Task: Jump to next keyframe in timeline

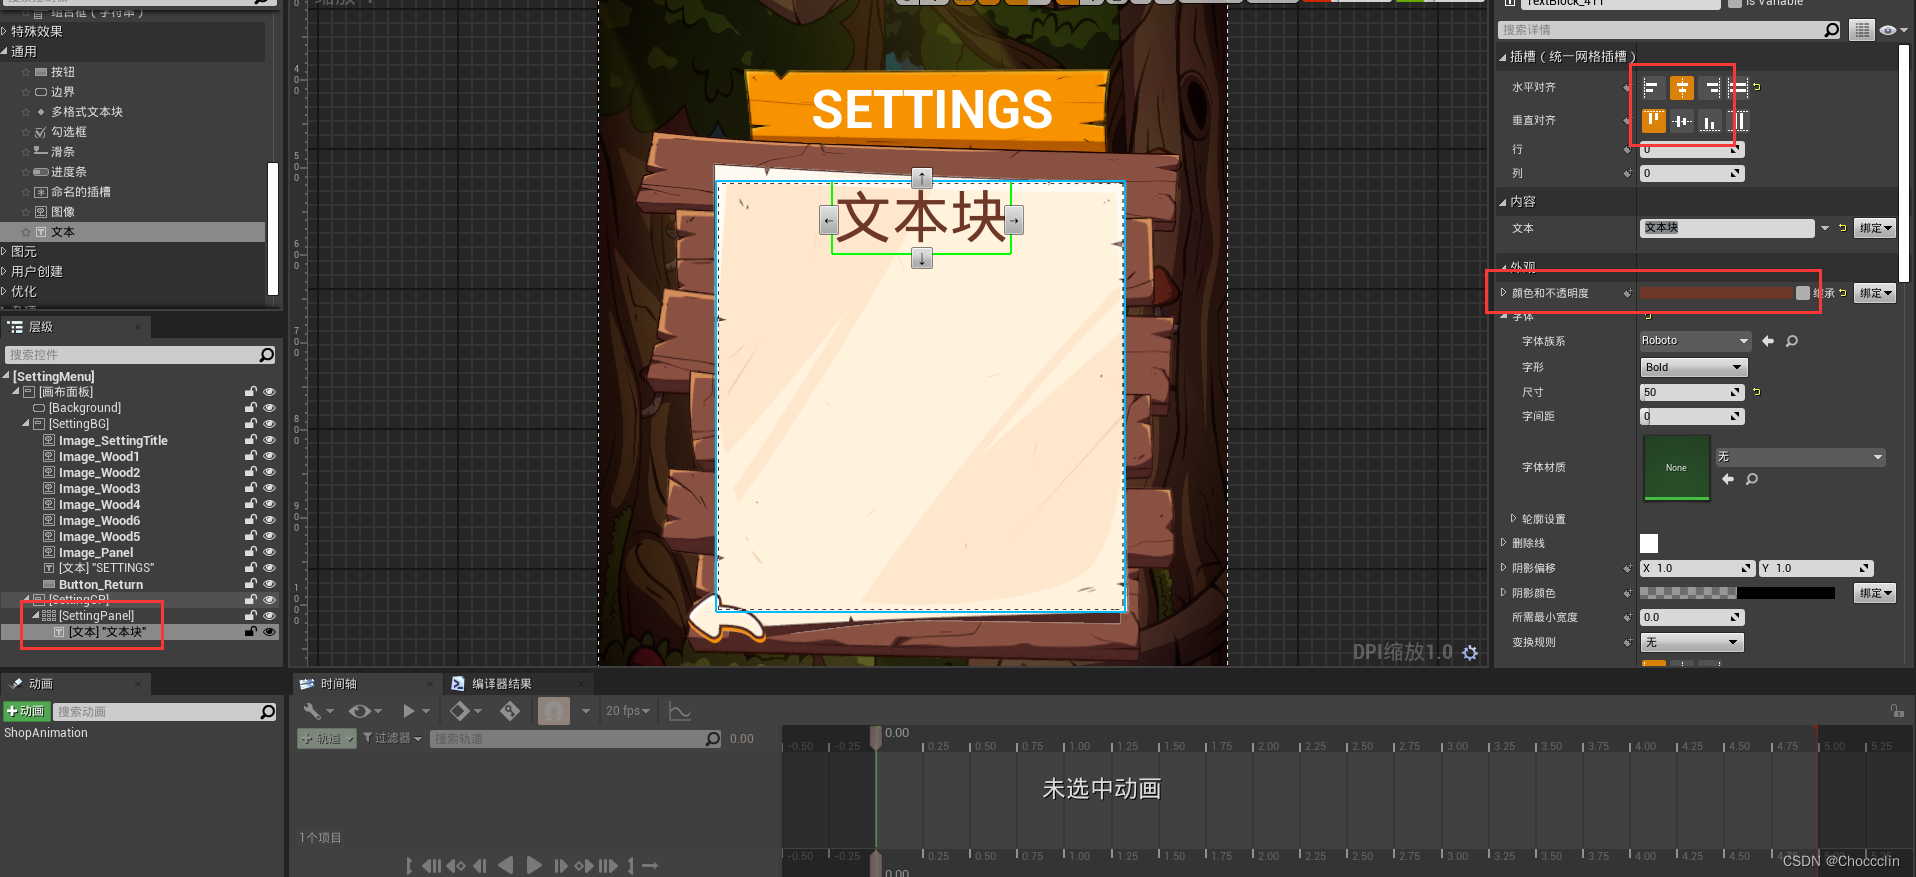Action: tap(584, 865)
